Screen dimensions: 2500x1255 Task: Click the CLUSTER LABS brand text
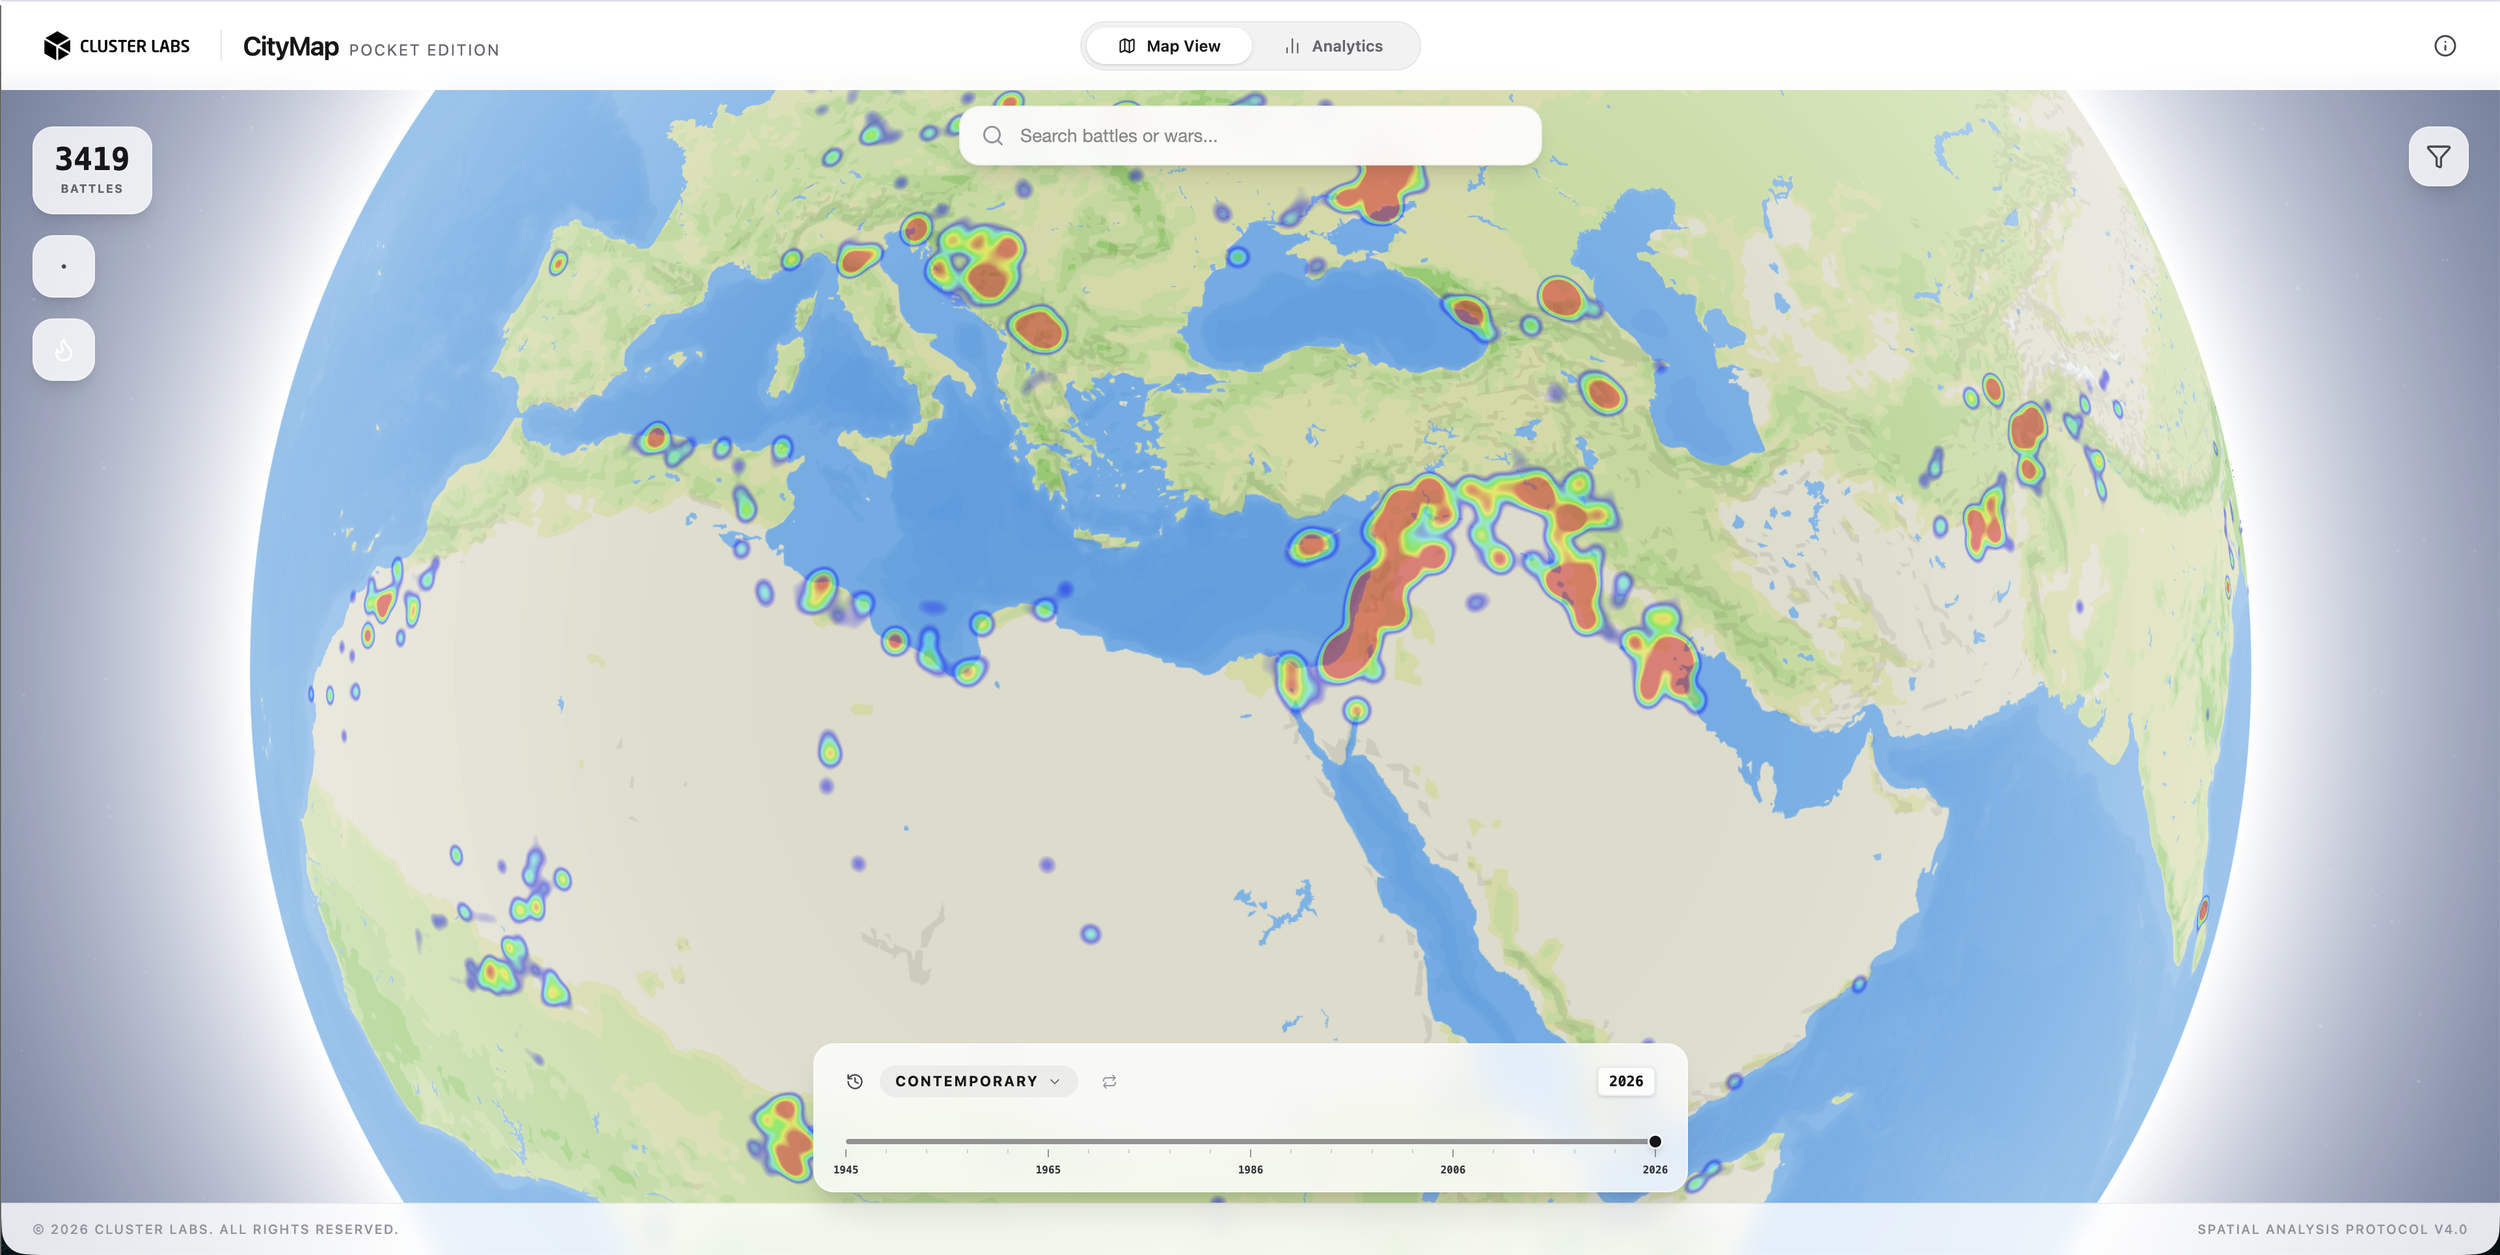click(135, 46)
